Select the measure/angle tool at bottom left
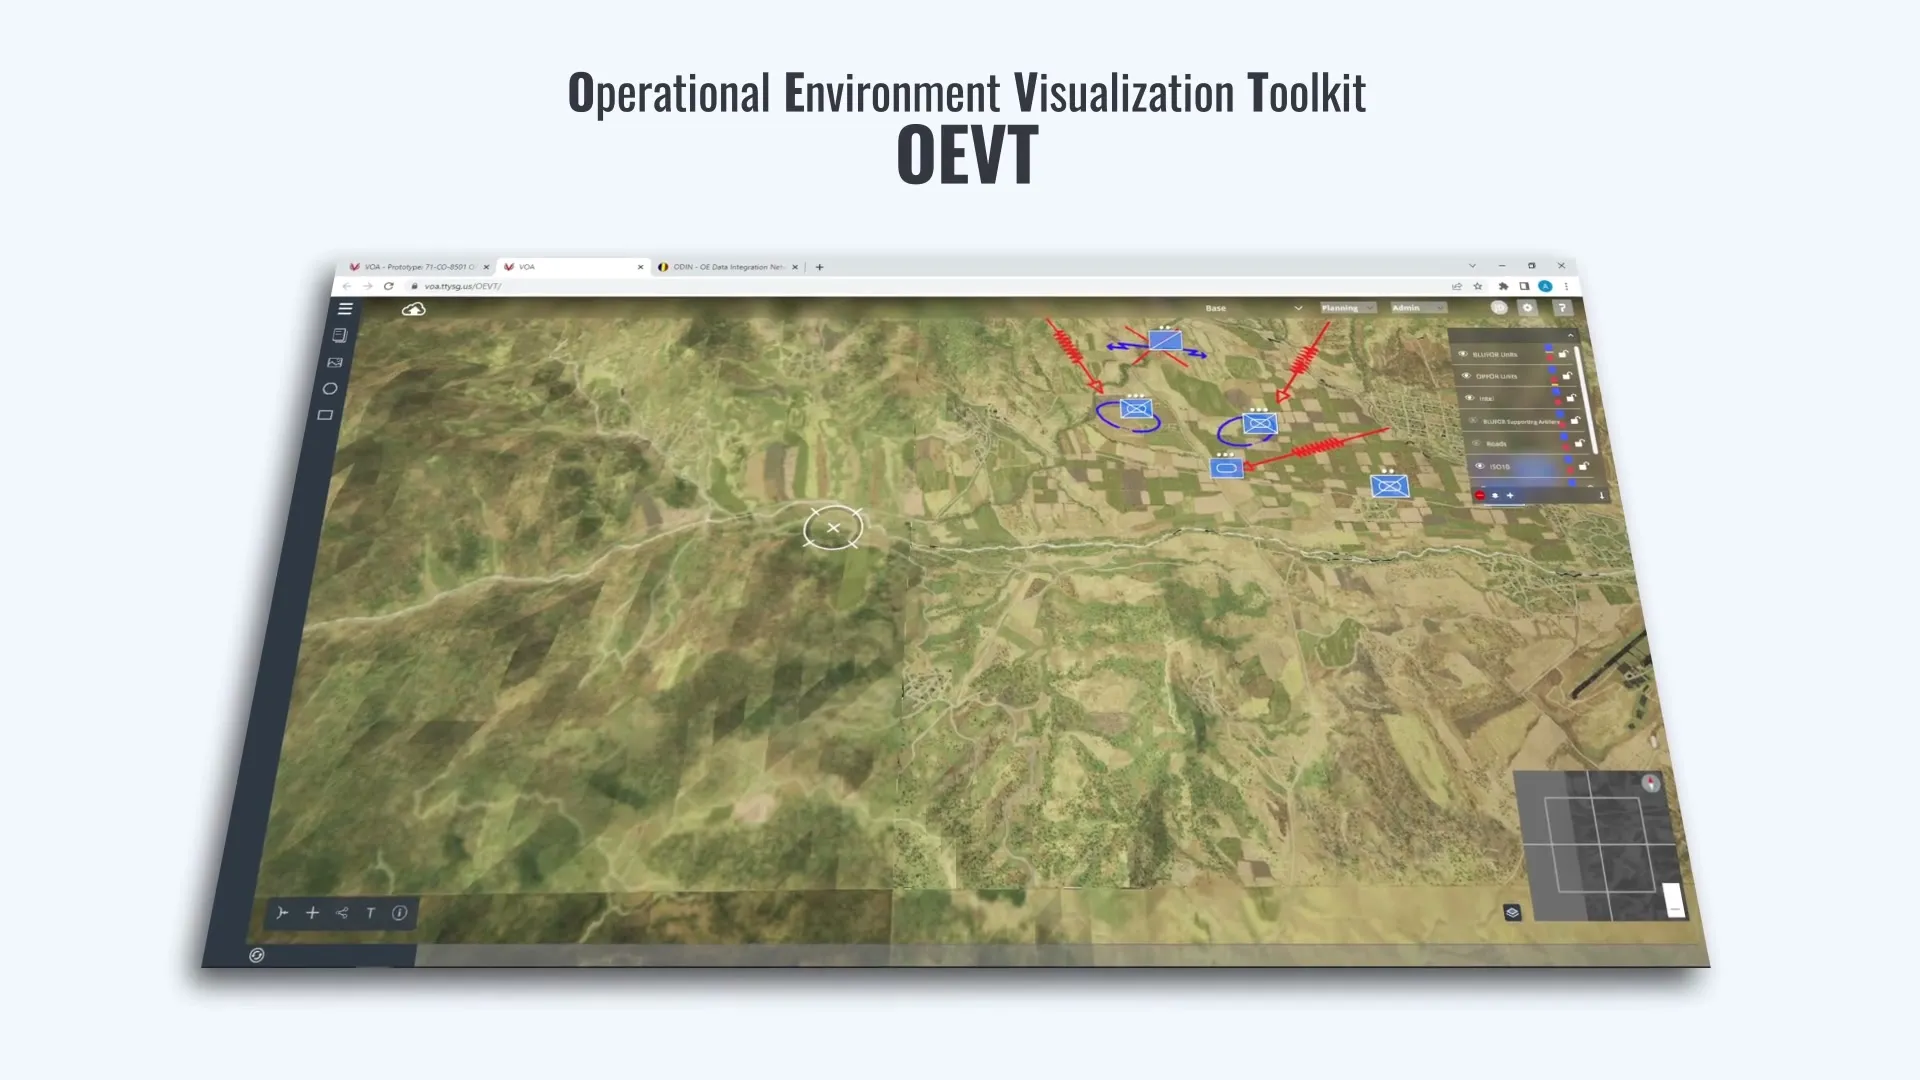The height and width of the screenshot is (1080, 1920). point(282,913)
